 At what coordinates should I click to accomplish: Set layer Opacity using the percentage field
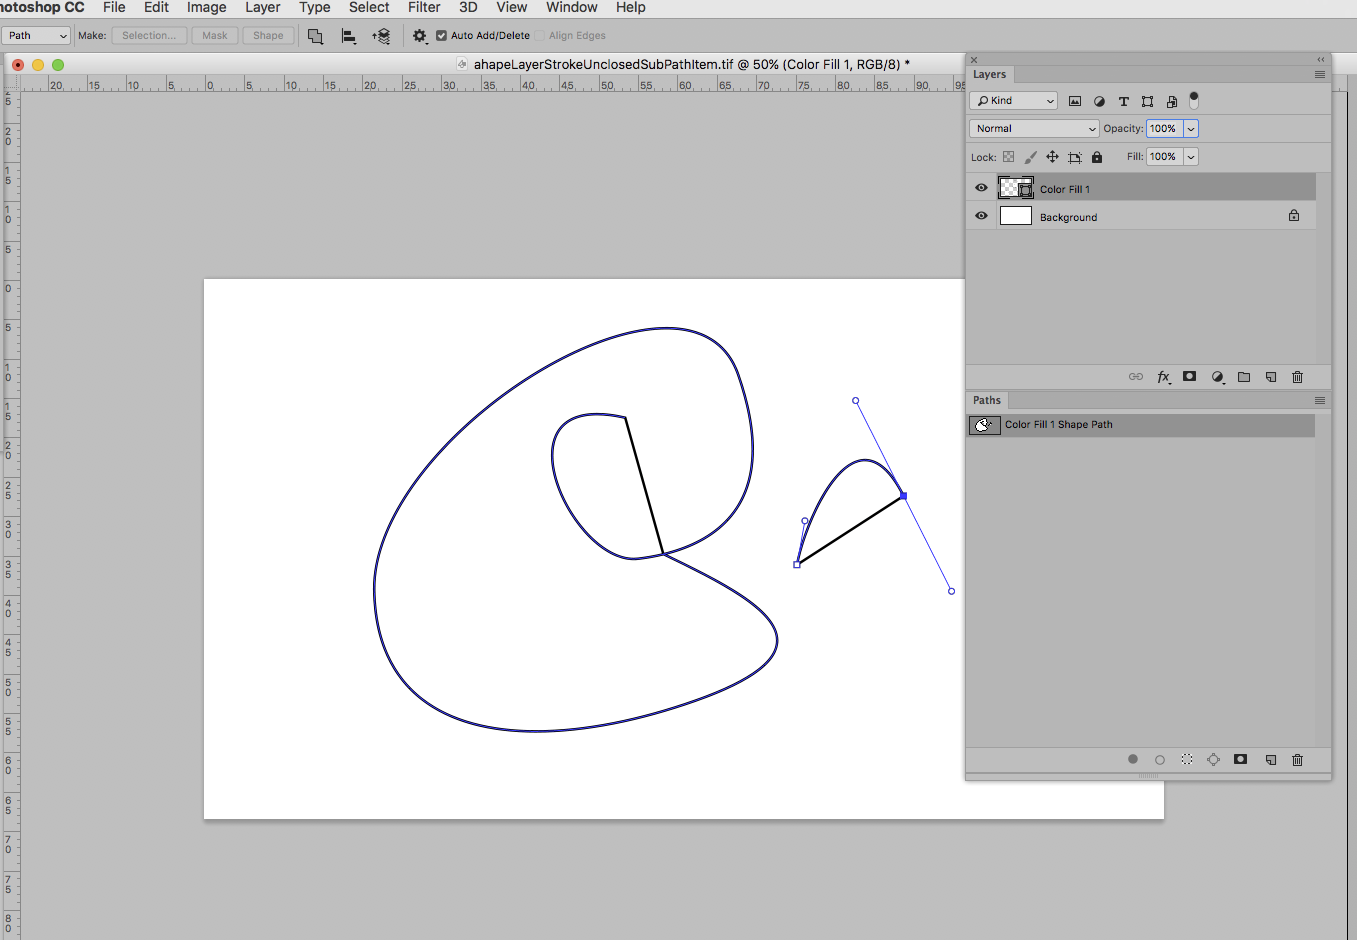(x=1166, y=128)
